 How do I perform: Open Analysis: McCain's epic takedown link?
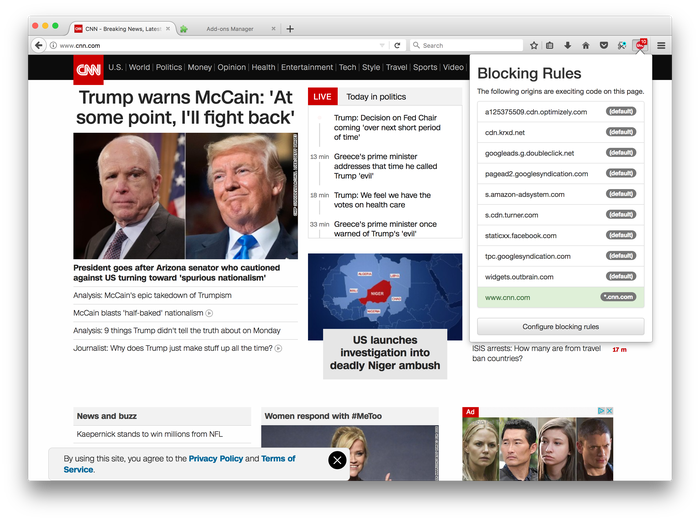tap(152, 295)
